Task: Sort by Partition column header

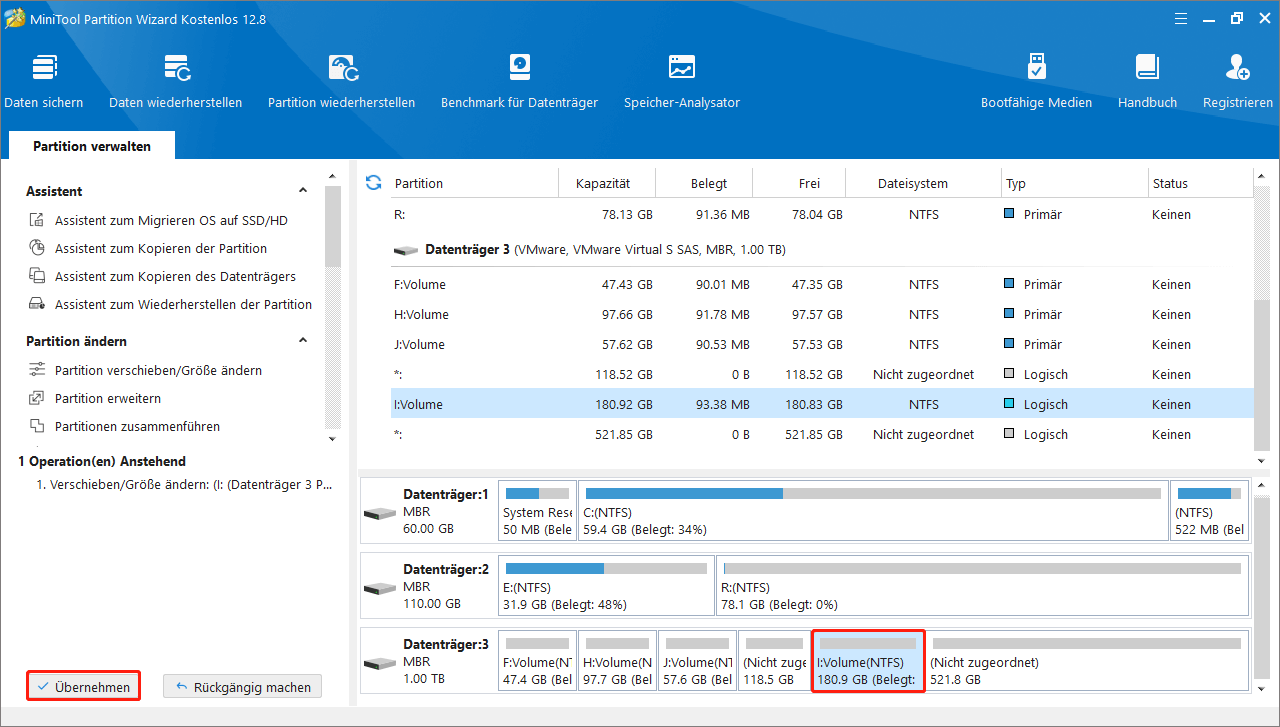Action: 419,184
